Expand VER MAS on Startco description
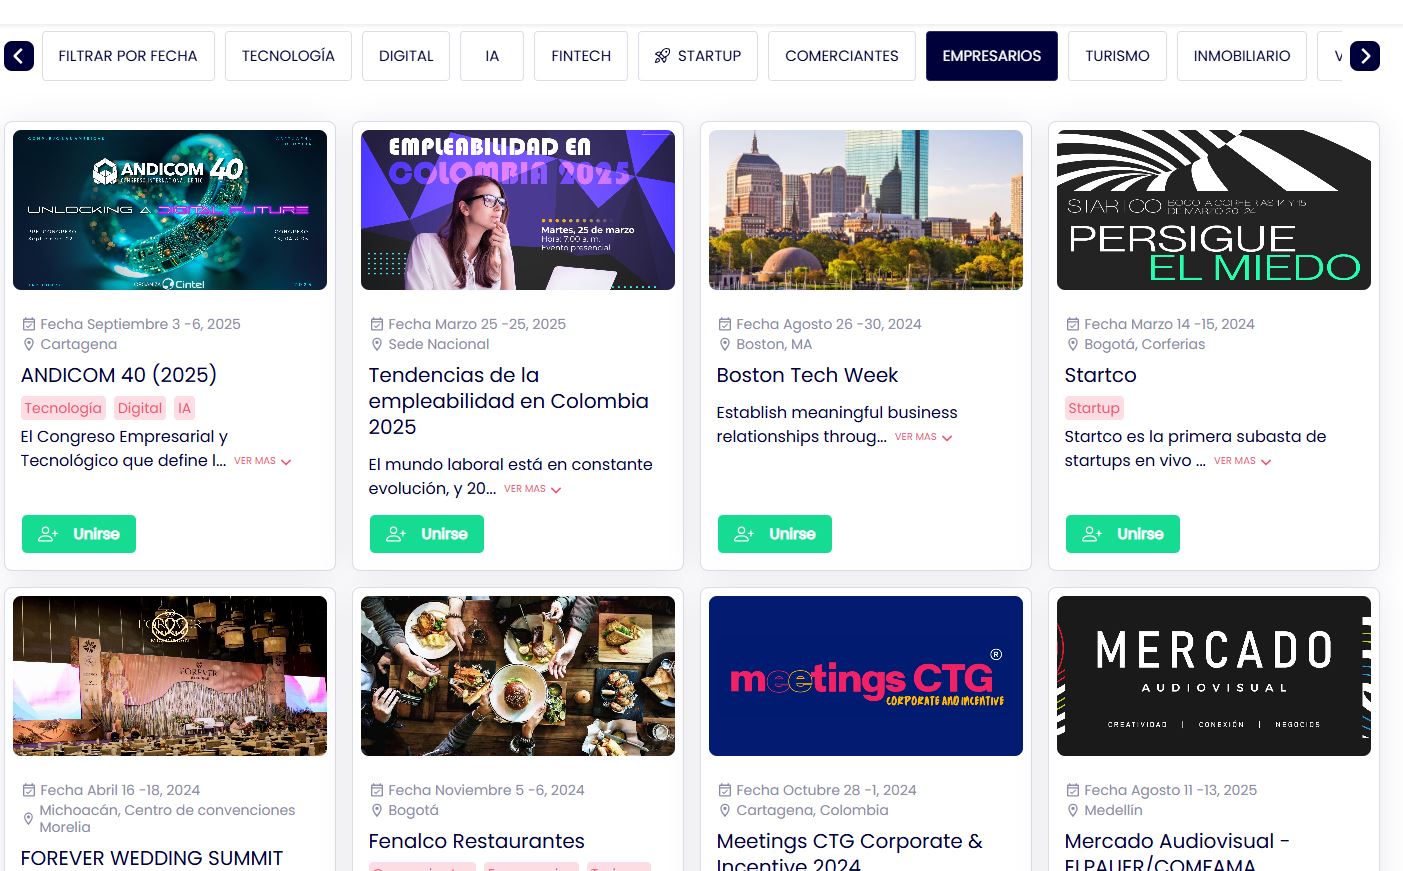This screenshot has height=871, width=1403. click(x=1242, y=461)
